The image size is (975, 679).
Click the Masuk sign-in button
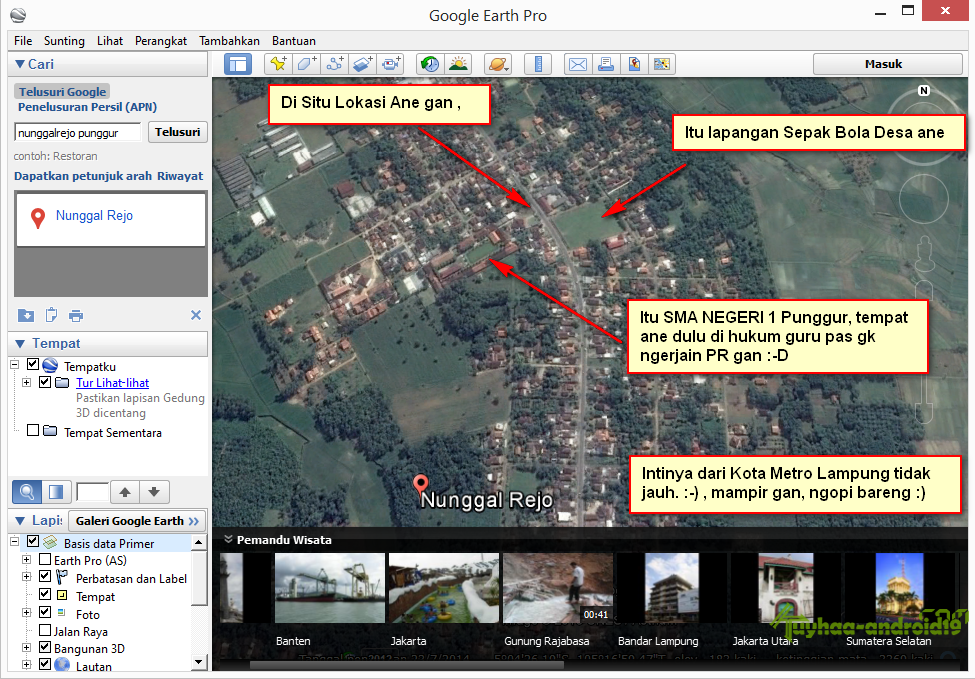887,64
